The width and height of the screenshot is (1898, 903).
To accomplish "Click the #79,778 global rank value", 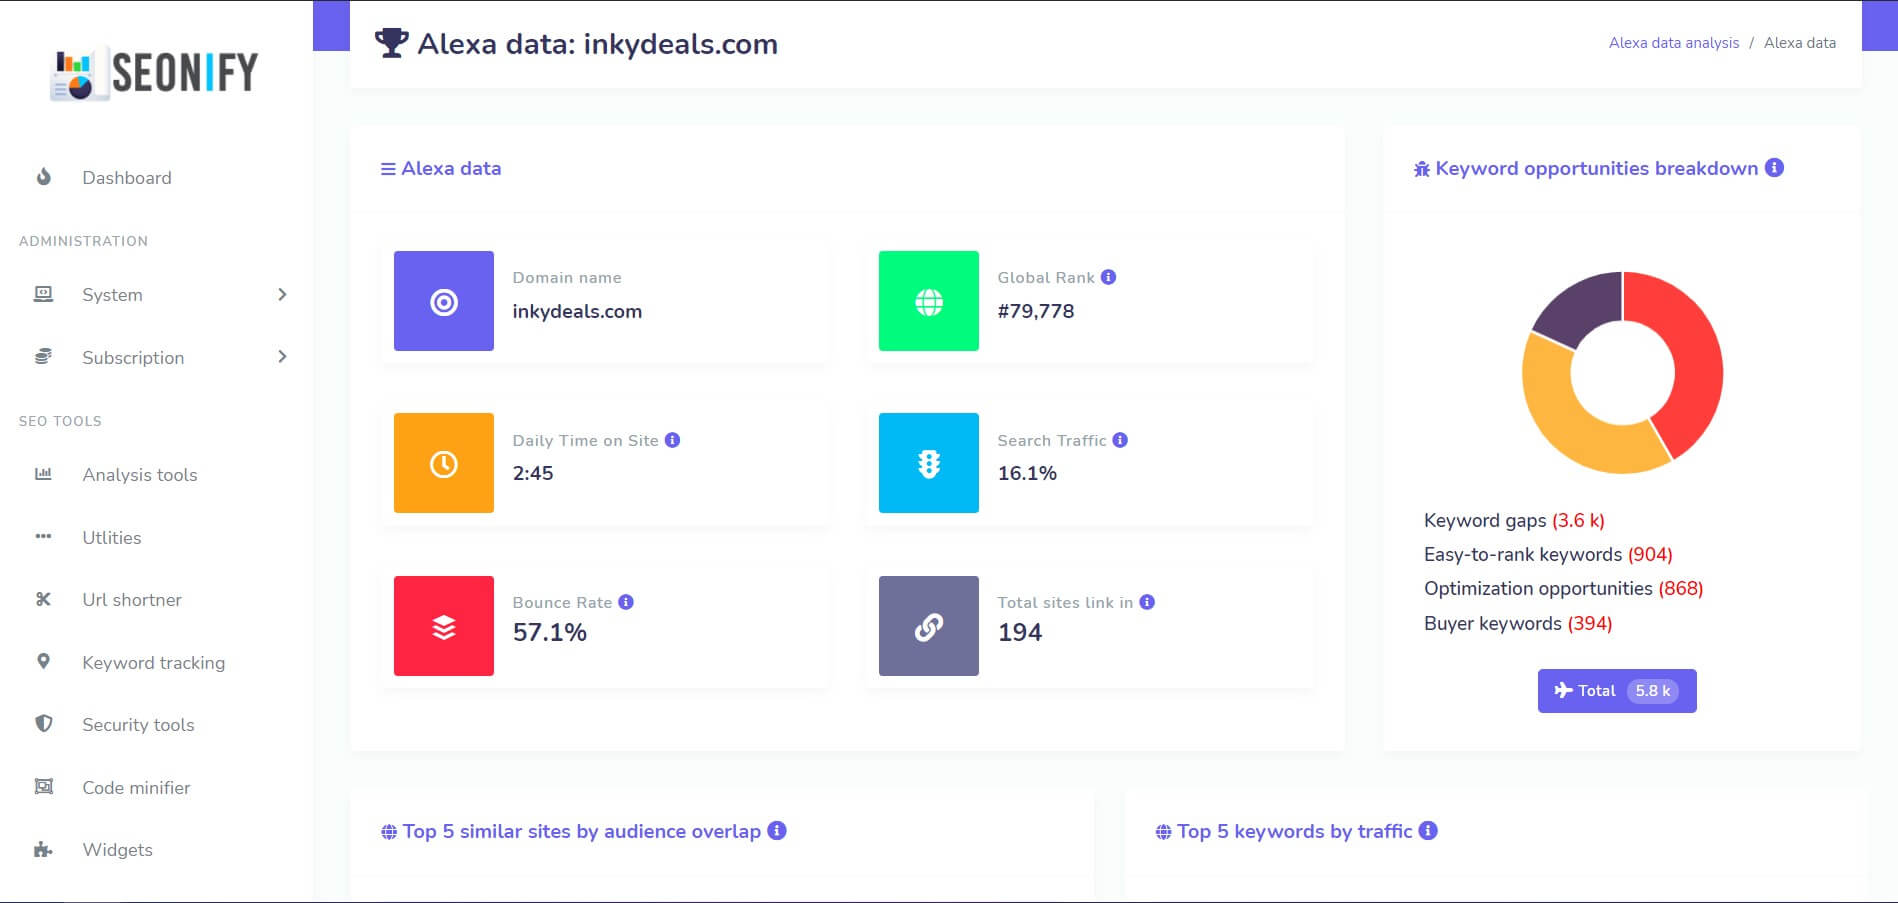I will point(1036,311).
